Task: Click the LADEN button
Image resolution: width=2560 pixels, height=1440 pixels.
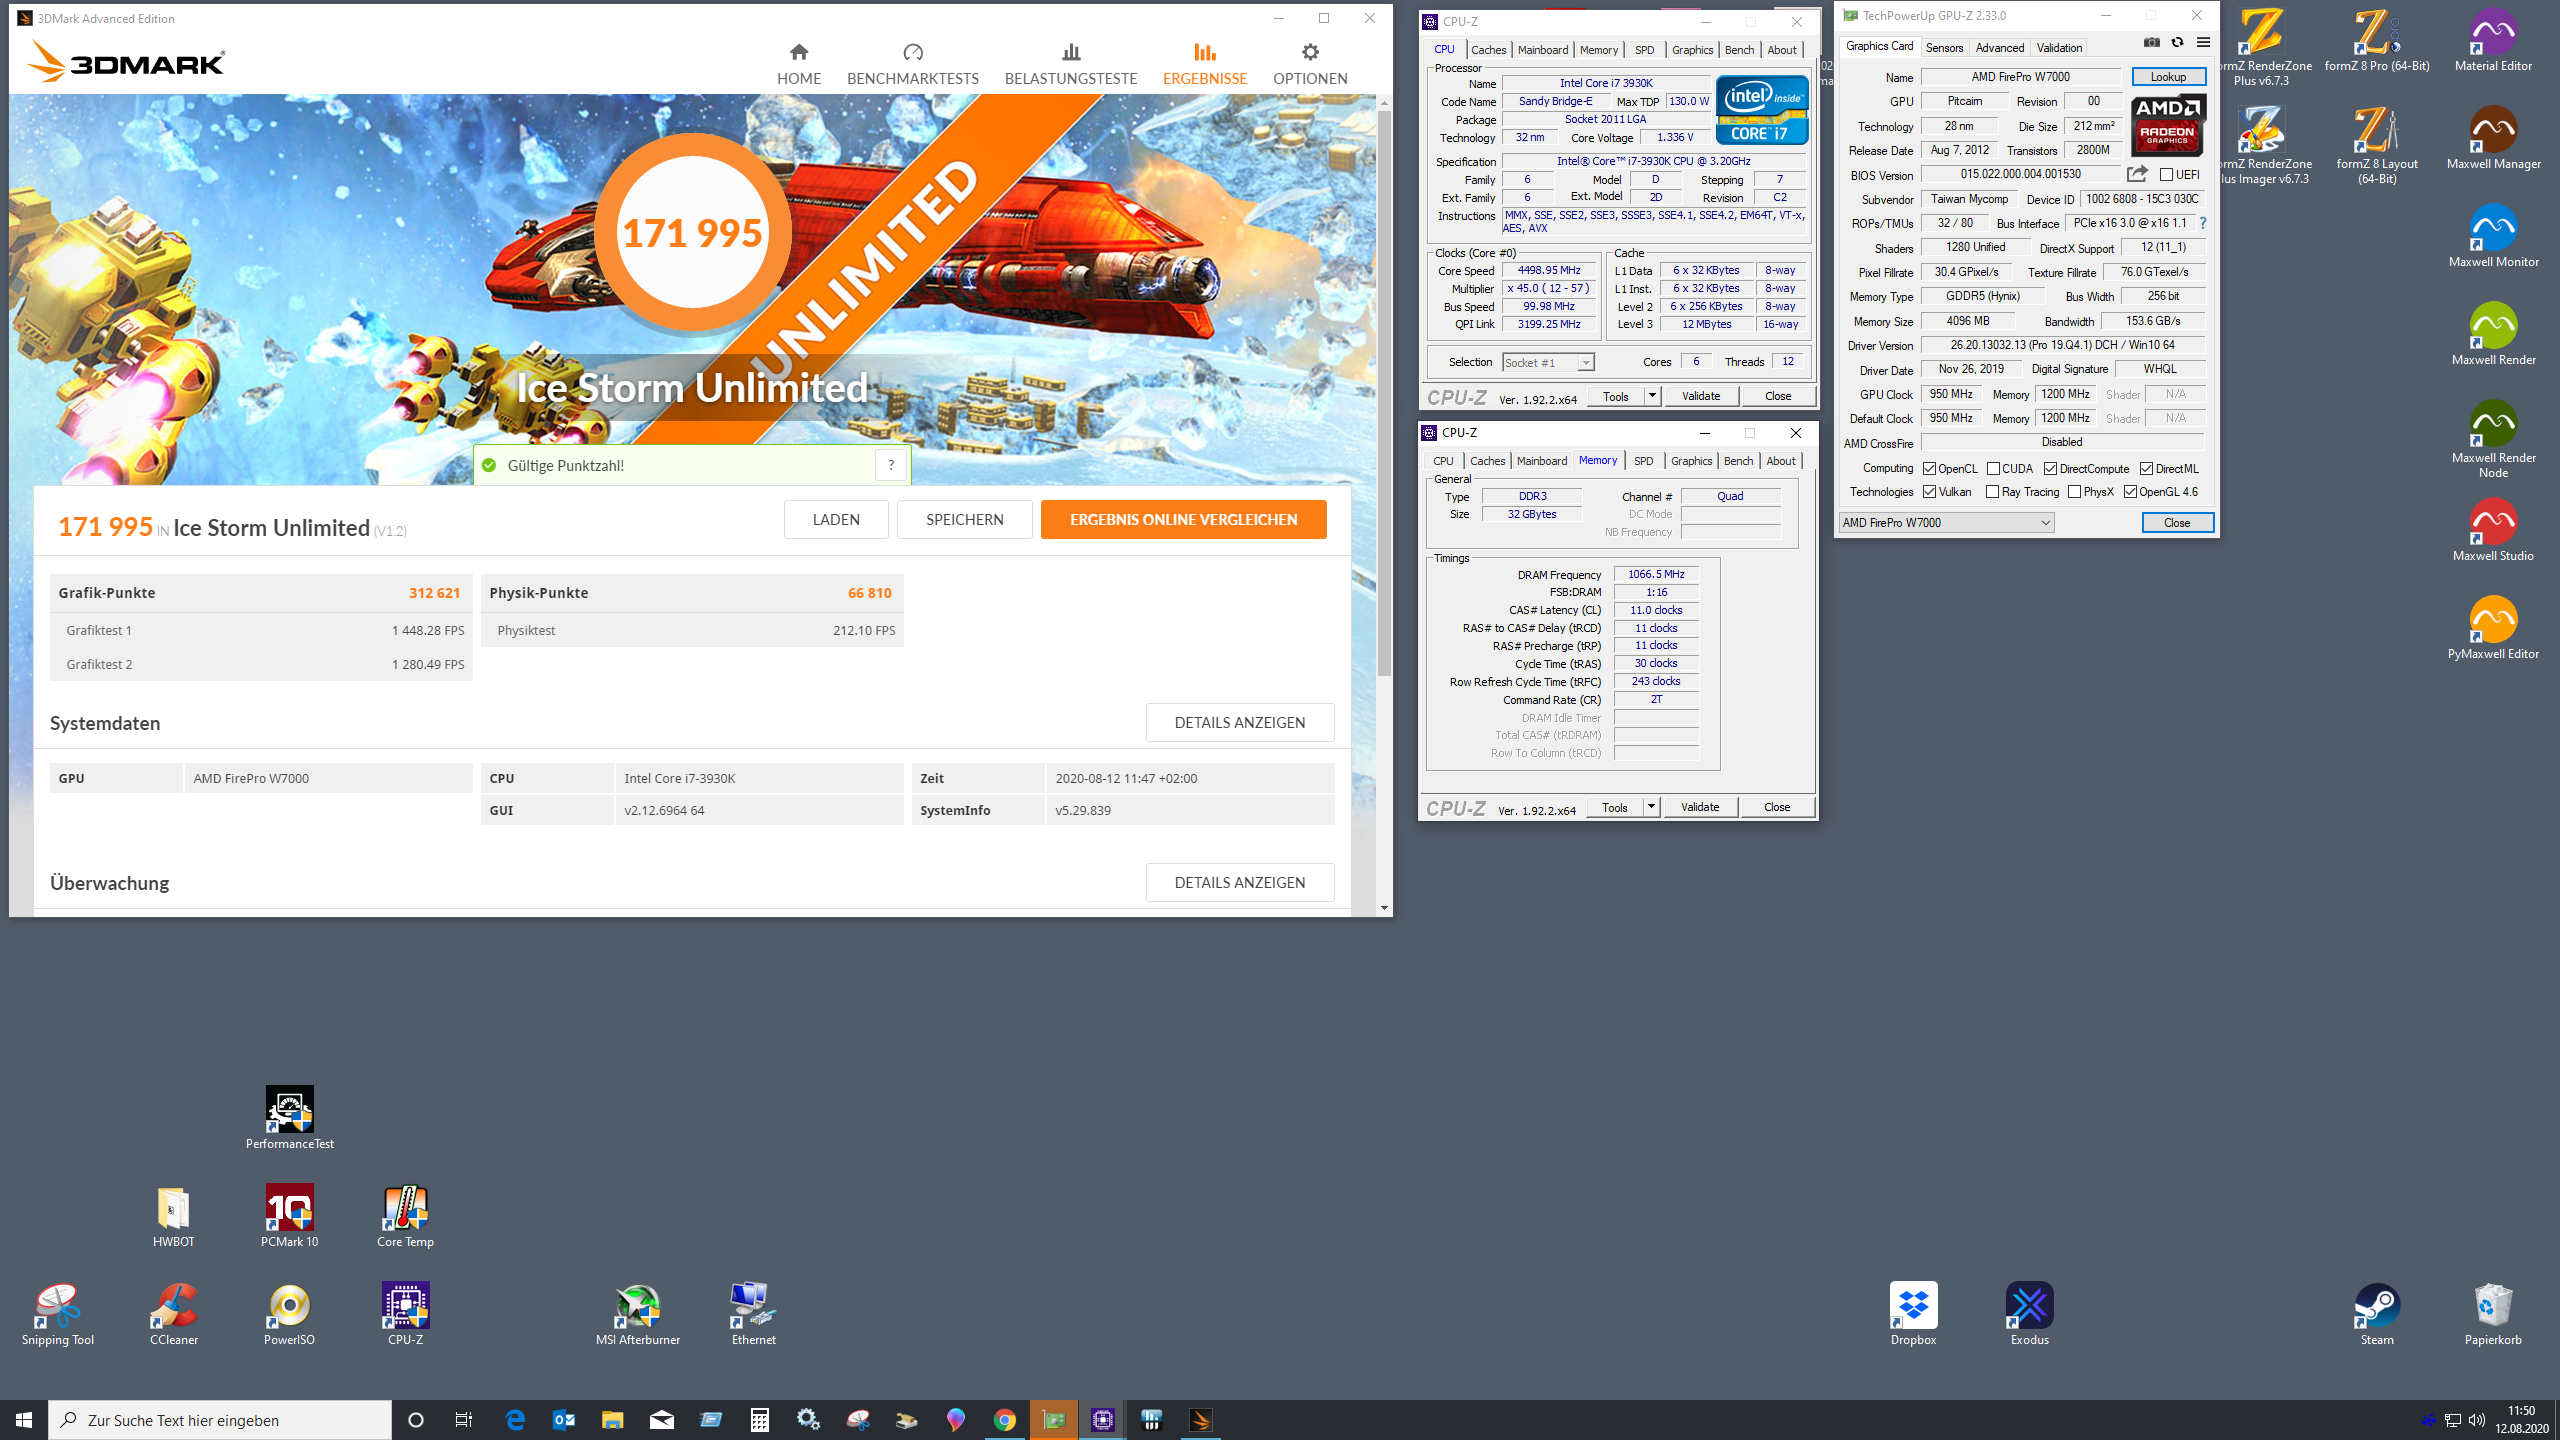Action: coord(836,519)
